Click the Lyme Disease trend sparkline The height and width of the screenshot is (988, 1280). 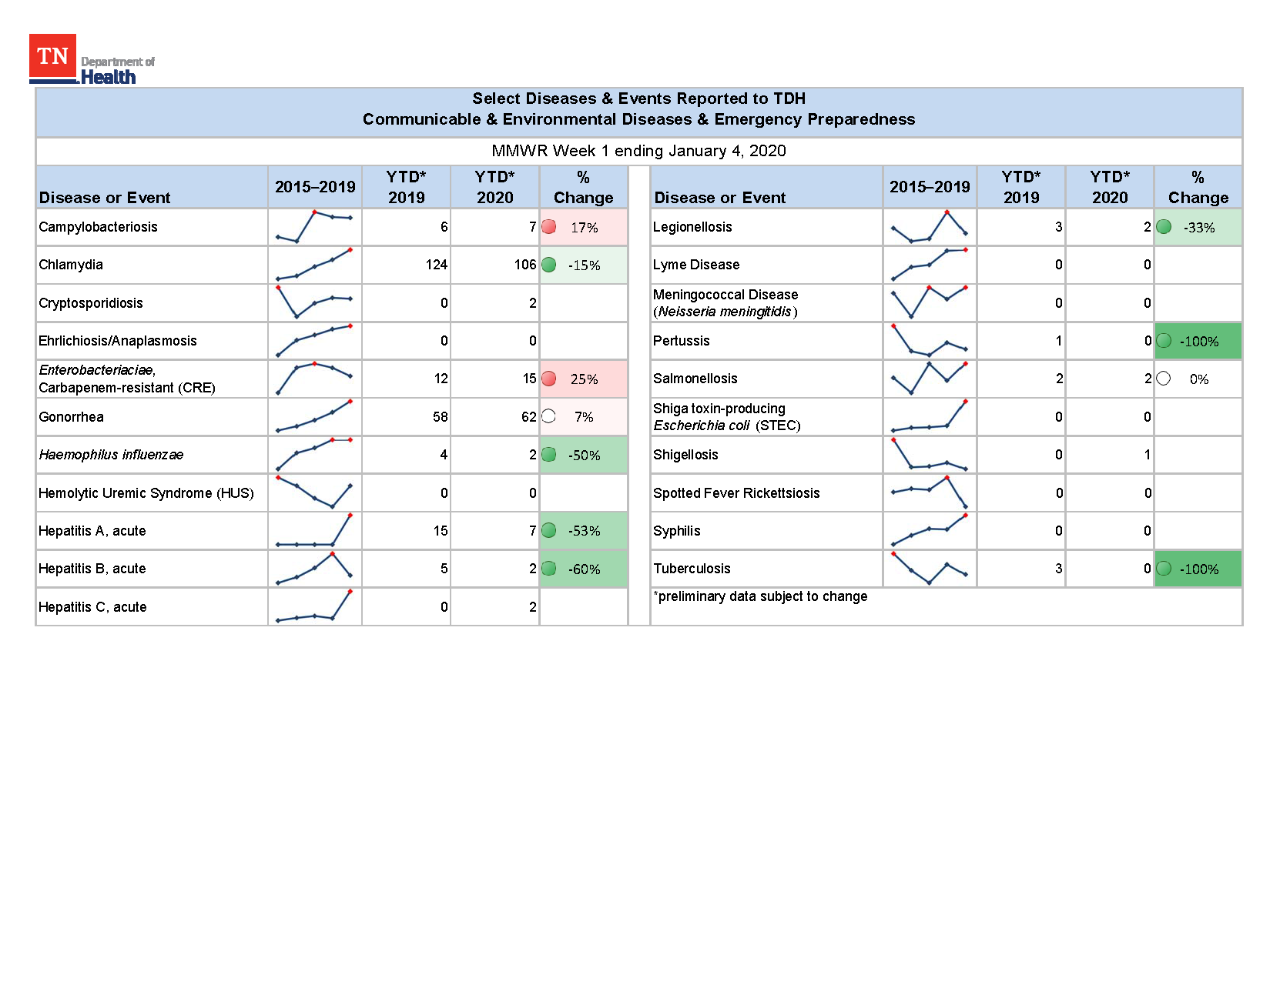929,265
